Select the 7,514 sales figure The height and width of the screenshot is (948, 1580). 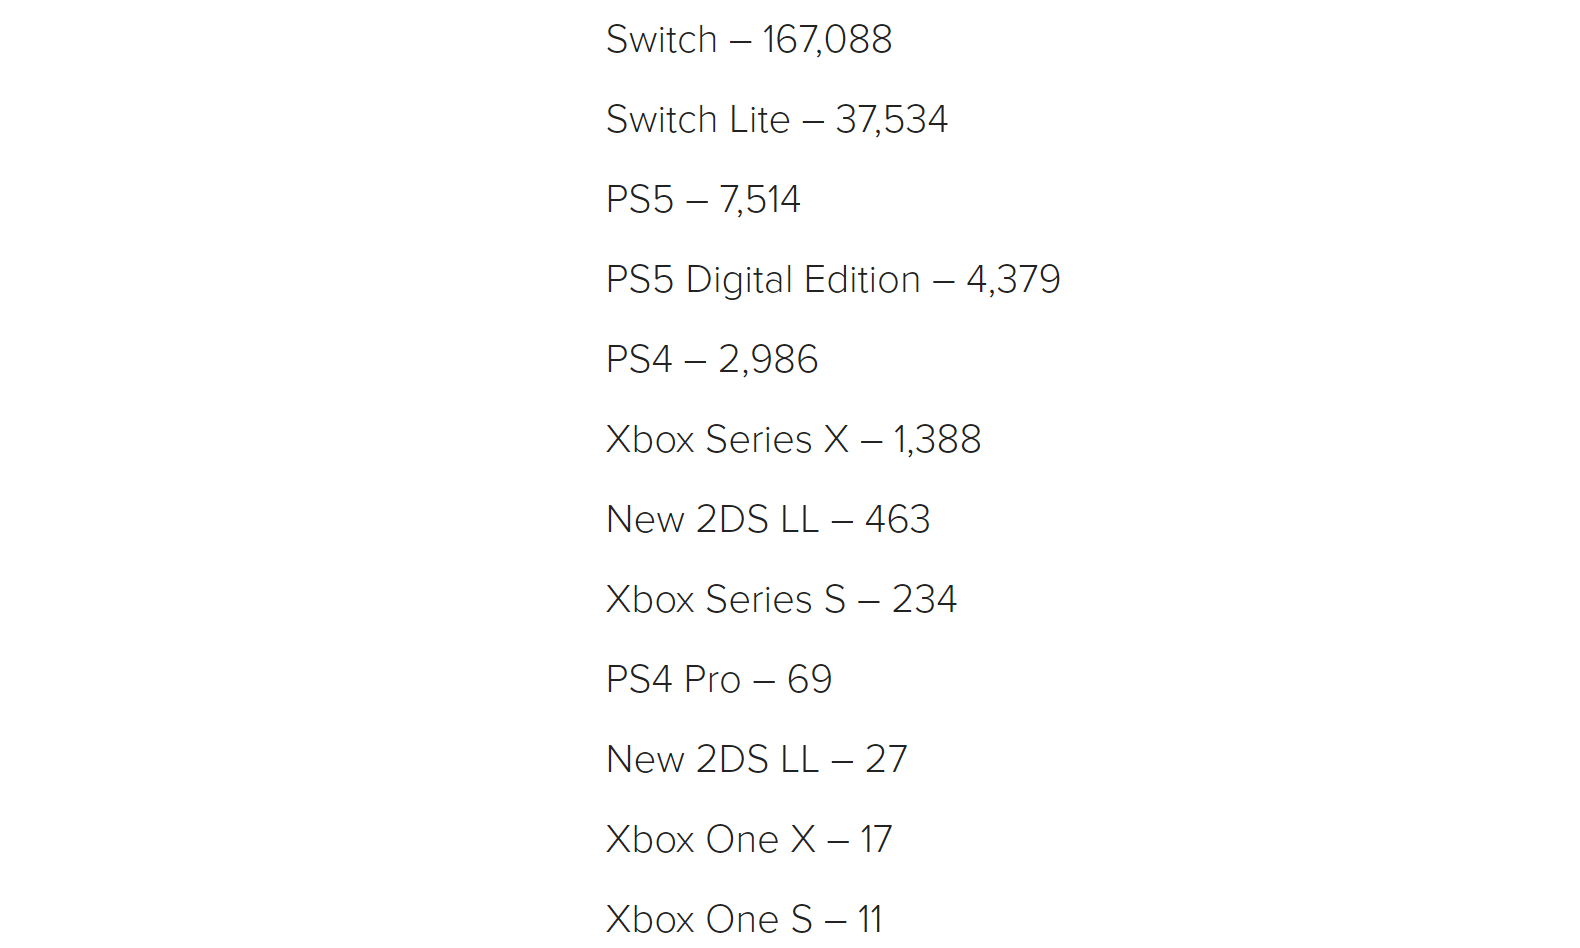759,200
